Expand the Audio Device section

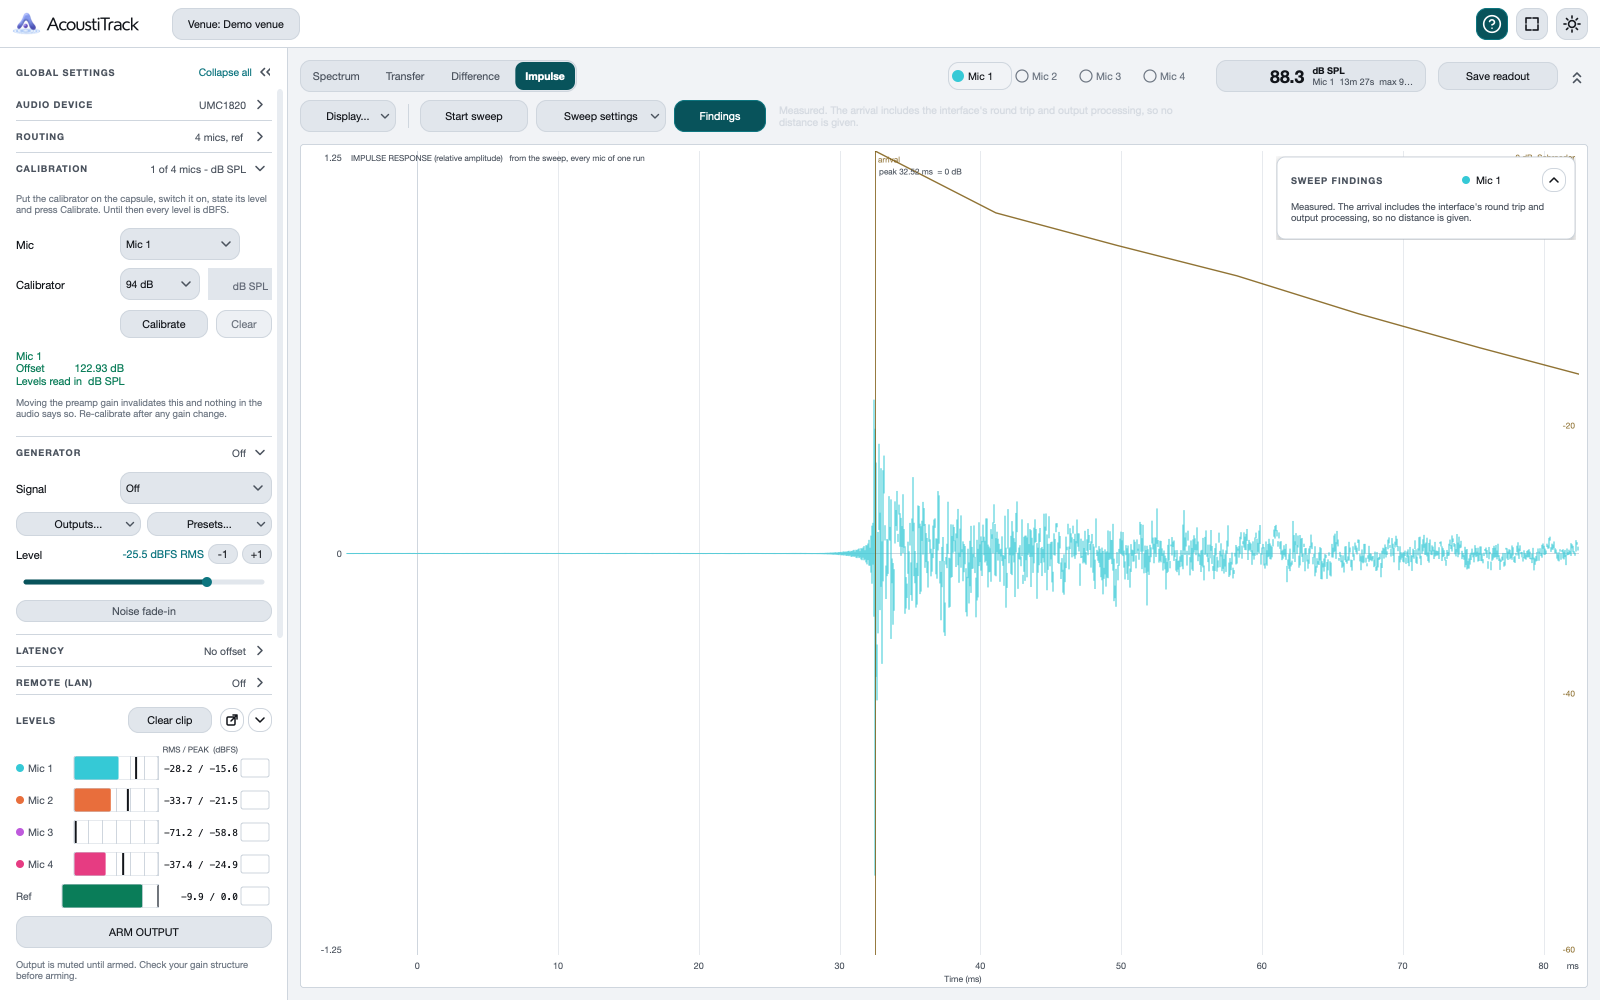click(x=144, y=105)
